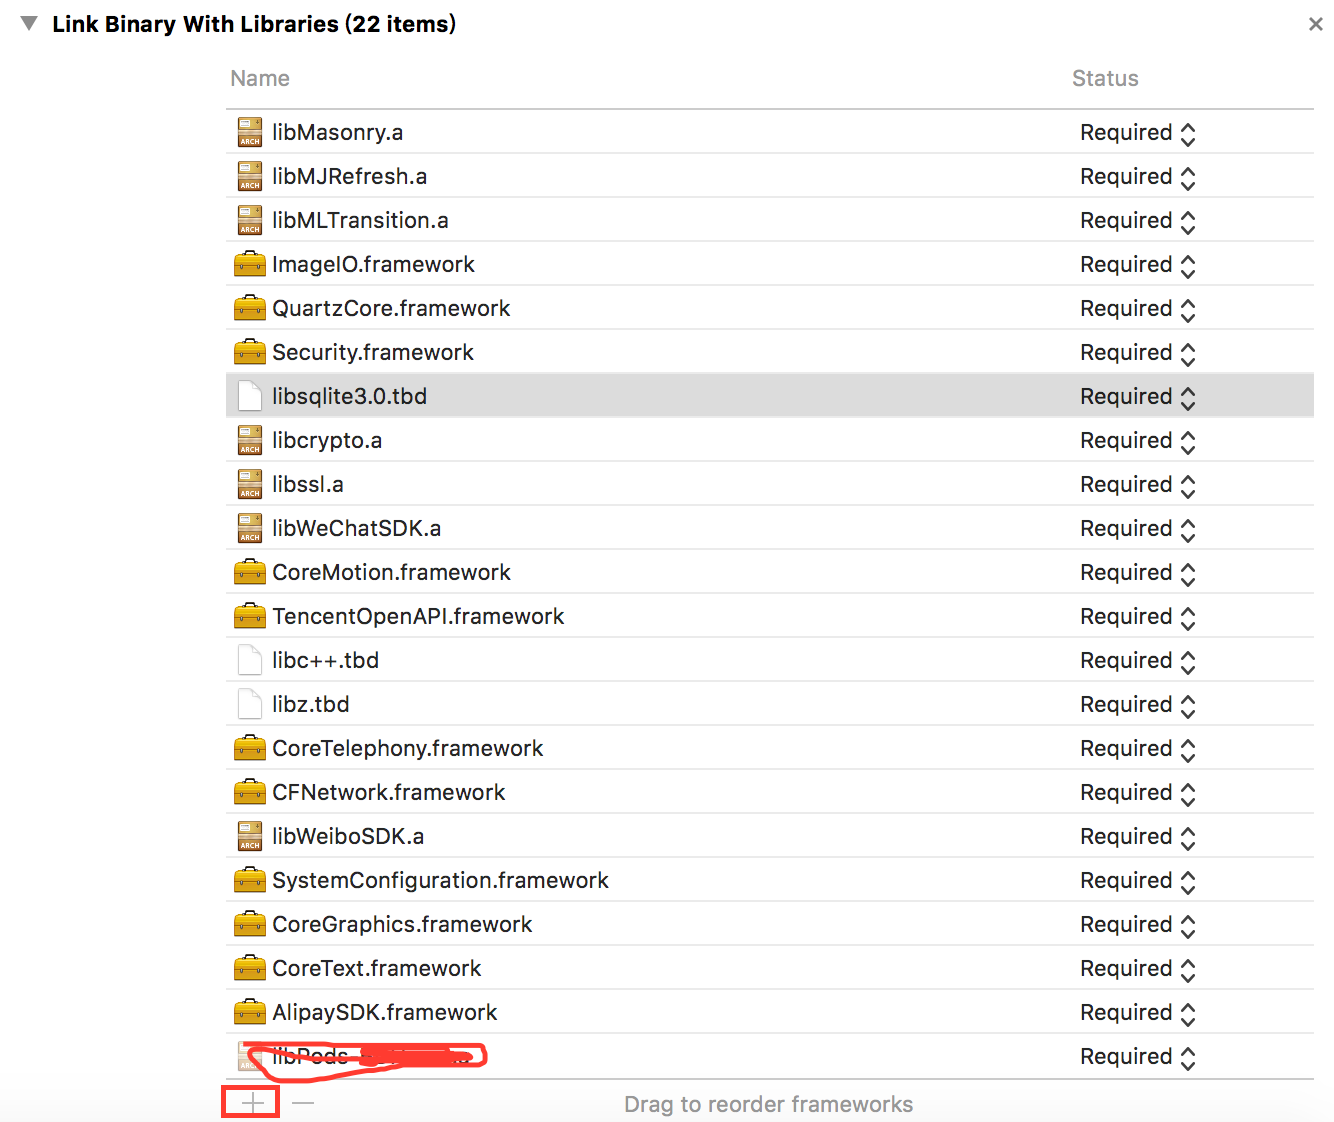The image size is (1334, 1122).
Task: Click the CoreTelephony.framework toolbox icon
Action: pyautogui.click(x=250, y=748)
